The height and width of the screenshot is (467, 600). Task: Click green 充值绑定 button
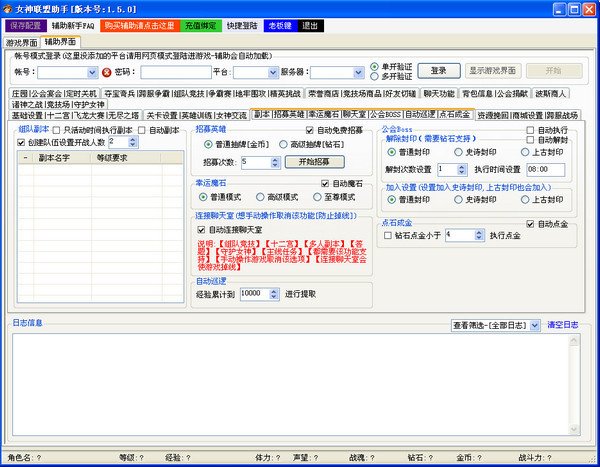(201, 26)
